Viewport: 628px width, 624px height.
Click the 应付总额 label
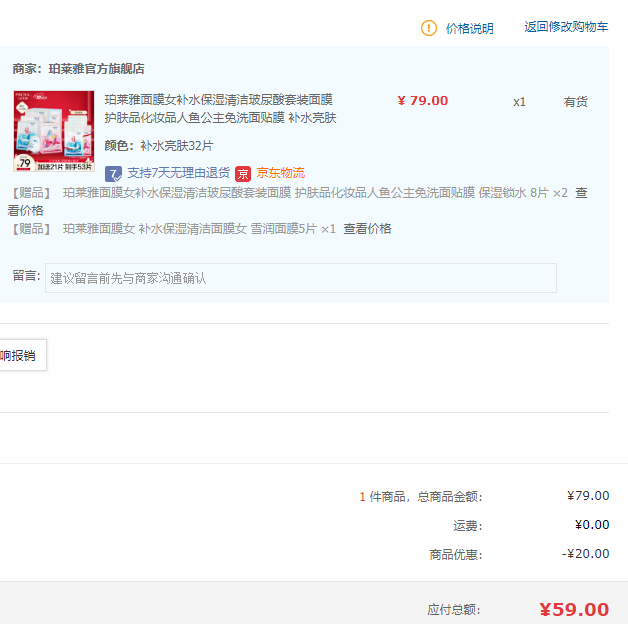(x=454, y=610)
